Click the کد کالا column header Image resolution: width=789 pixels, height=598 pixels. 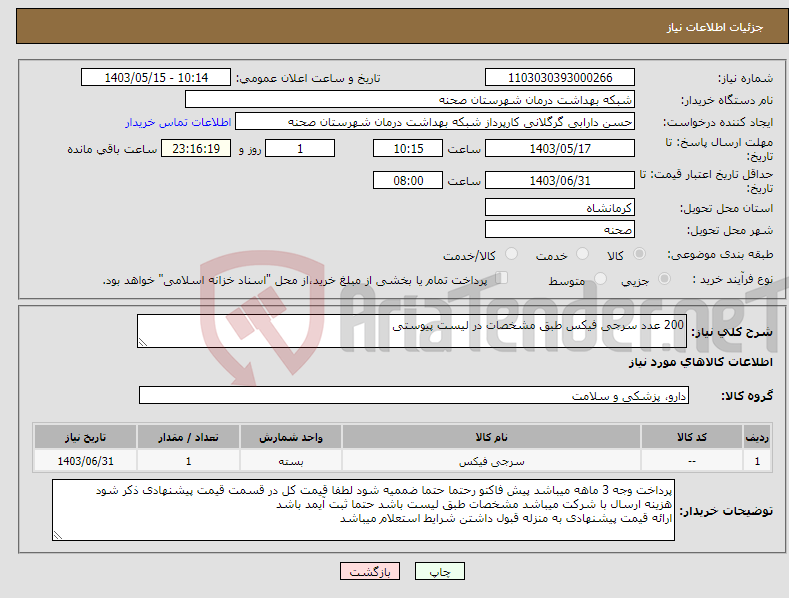coord(692,437)
